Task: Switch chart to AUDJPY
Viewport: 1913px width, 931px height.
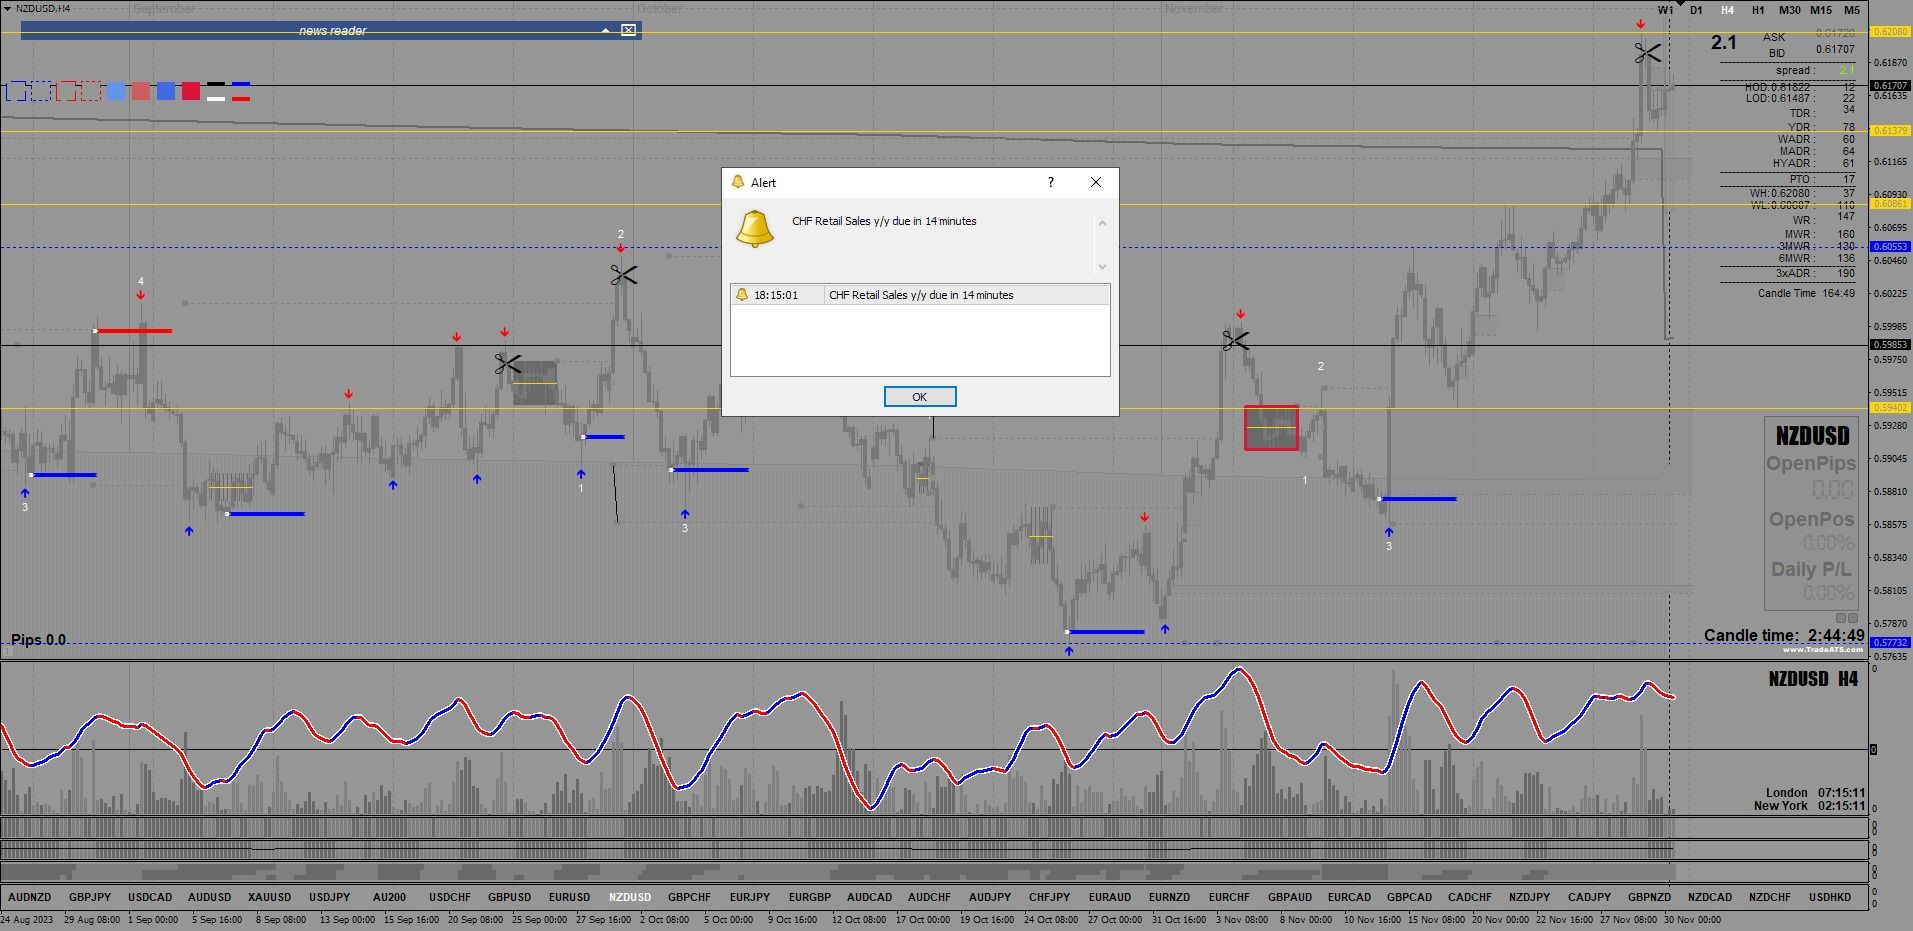Action: click(x=990, y=897)
